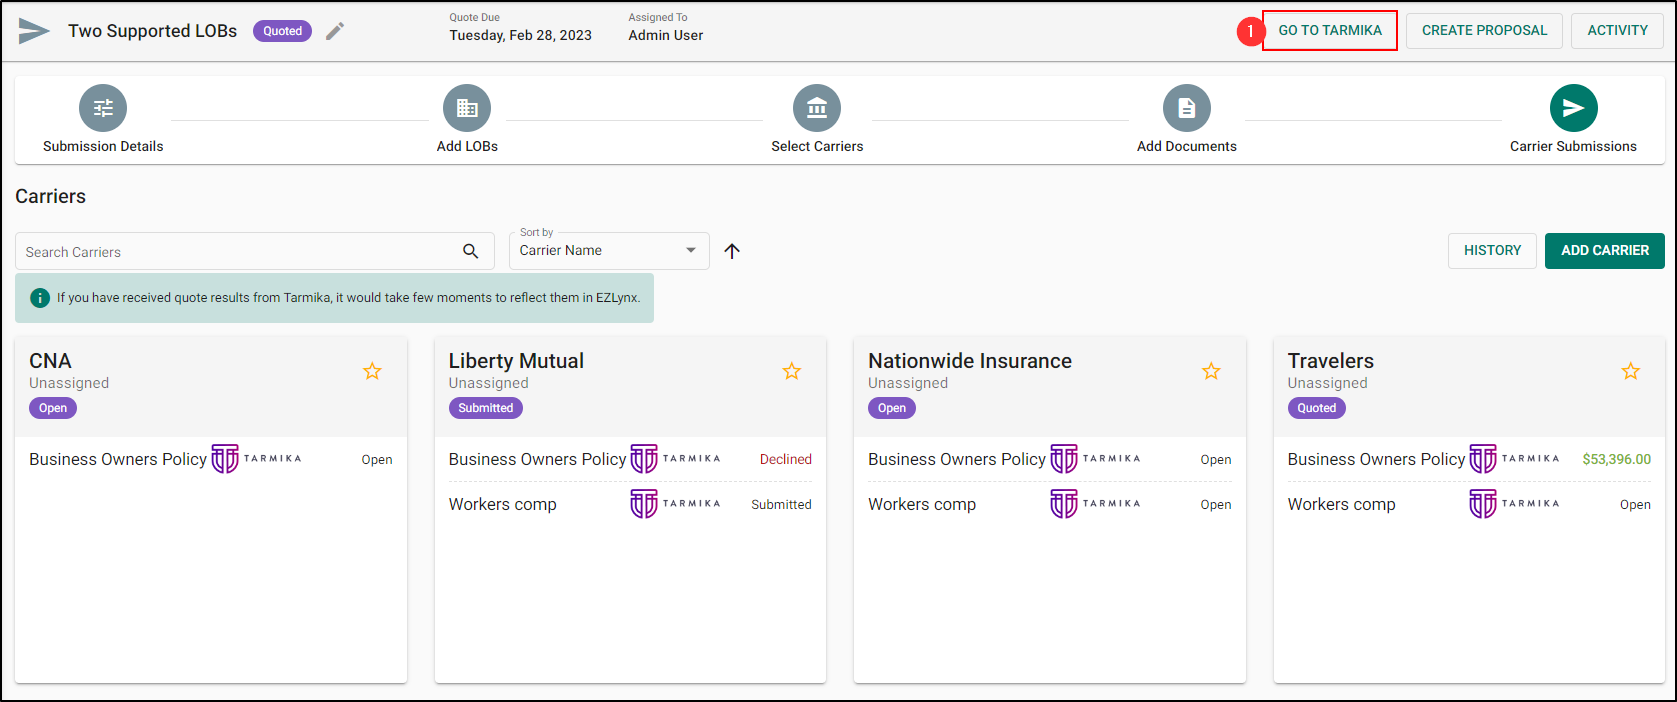Screen dimensions: 1677x702
Task: Click the CNA Open status badge
Action: [x=53, y=408]
